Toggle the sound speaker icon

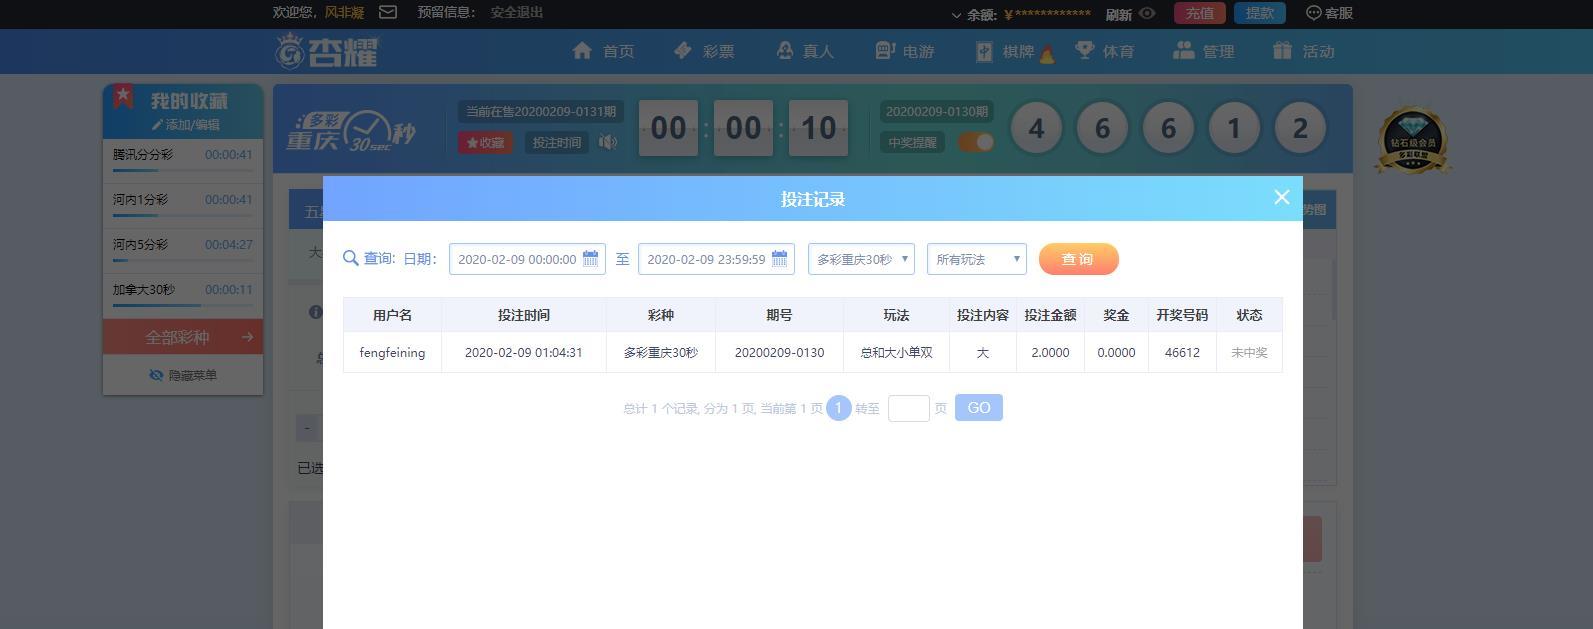607,142
